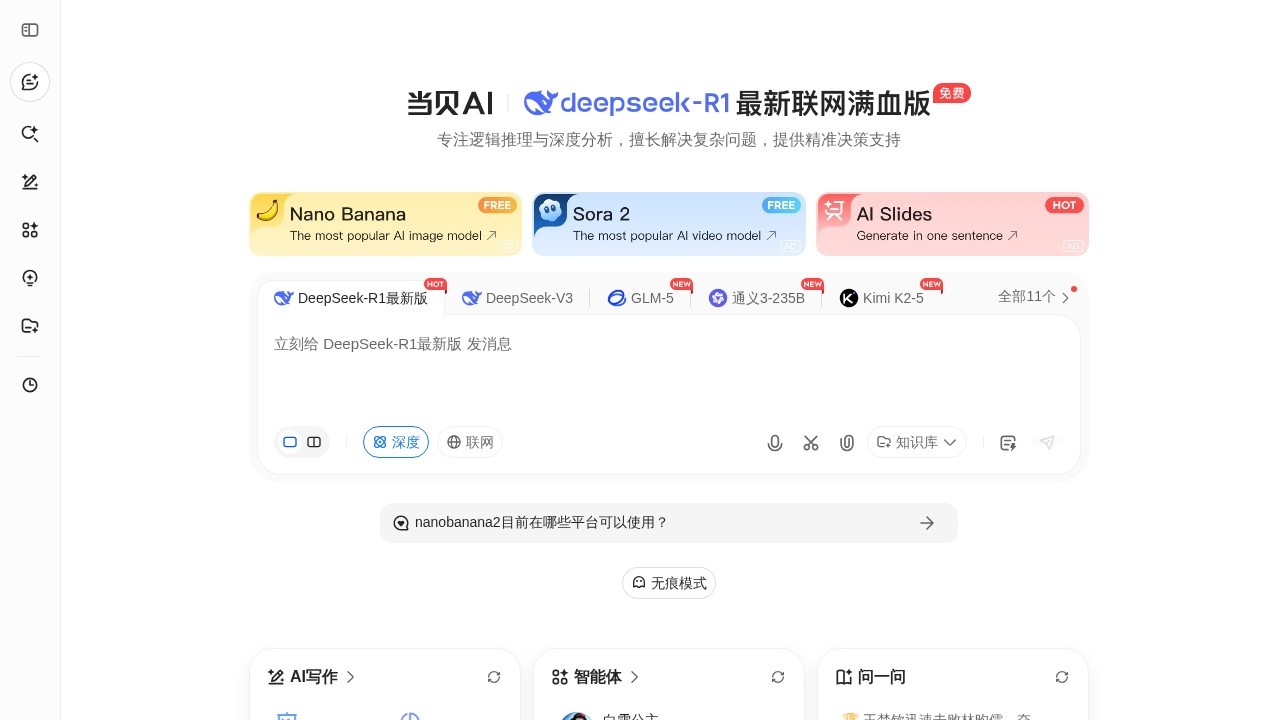This screenshot has height=720, width=1280.
Task: Open history clock icon in sidebar
Action: pos(30,385)
